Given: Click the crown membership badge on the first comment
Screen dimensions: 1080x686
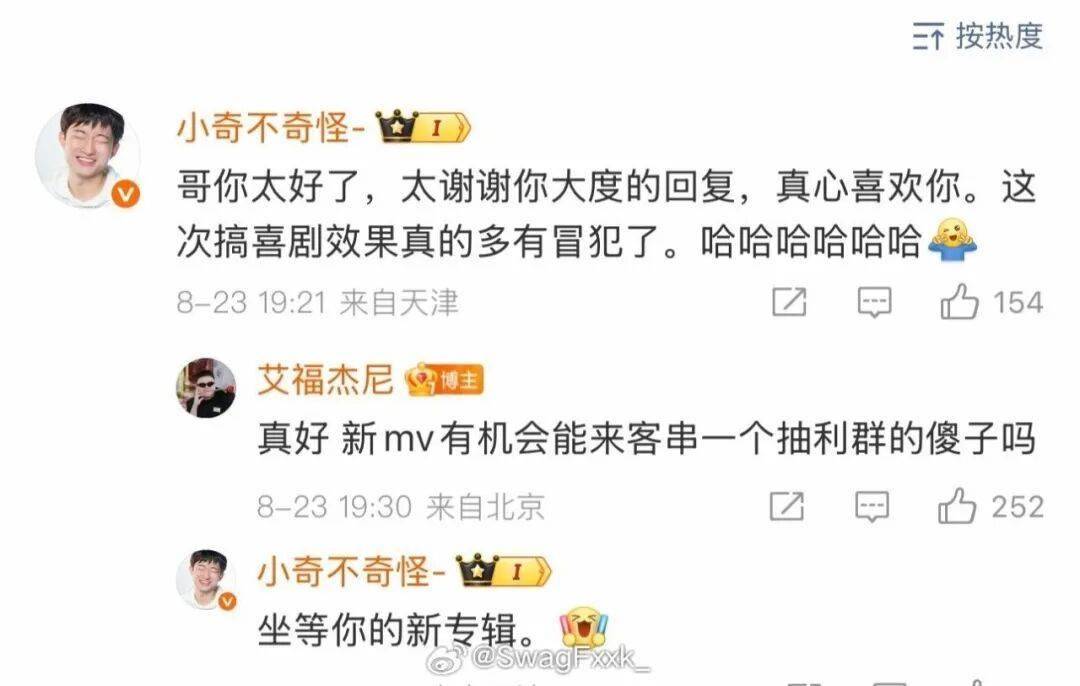Looking at the screenshot, I should coord(423,127).
